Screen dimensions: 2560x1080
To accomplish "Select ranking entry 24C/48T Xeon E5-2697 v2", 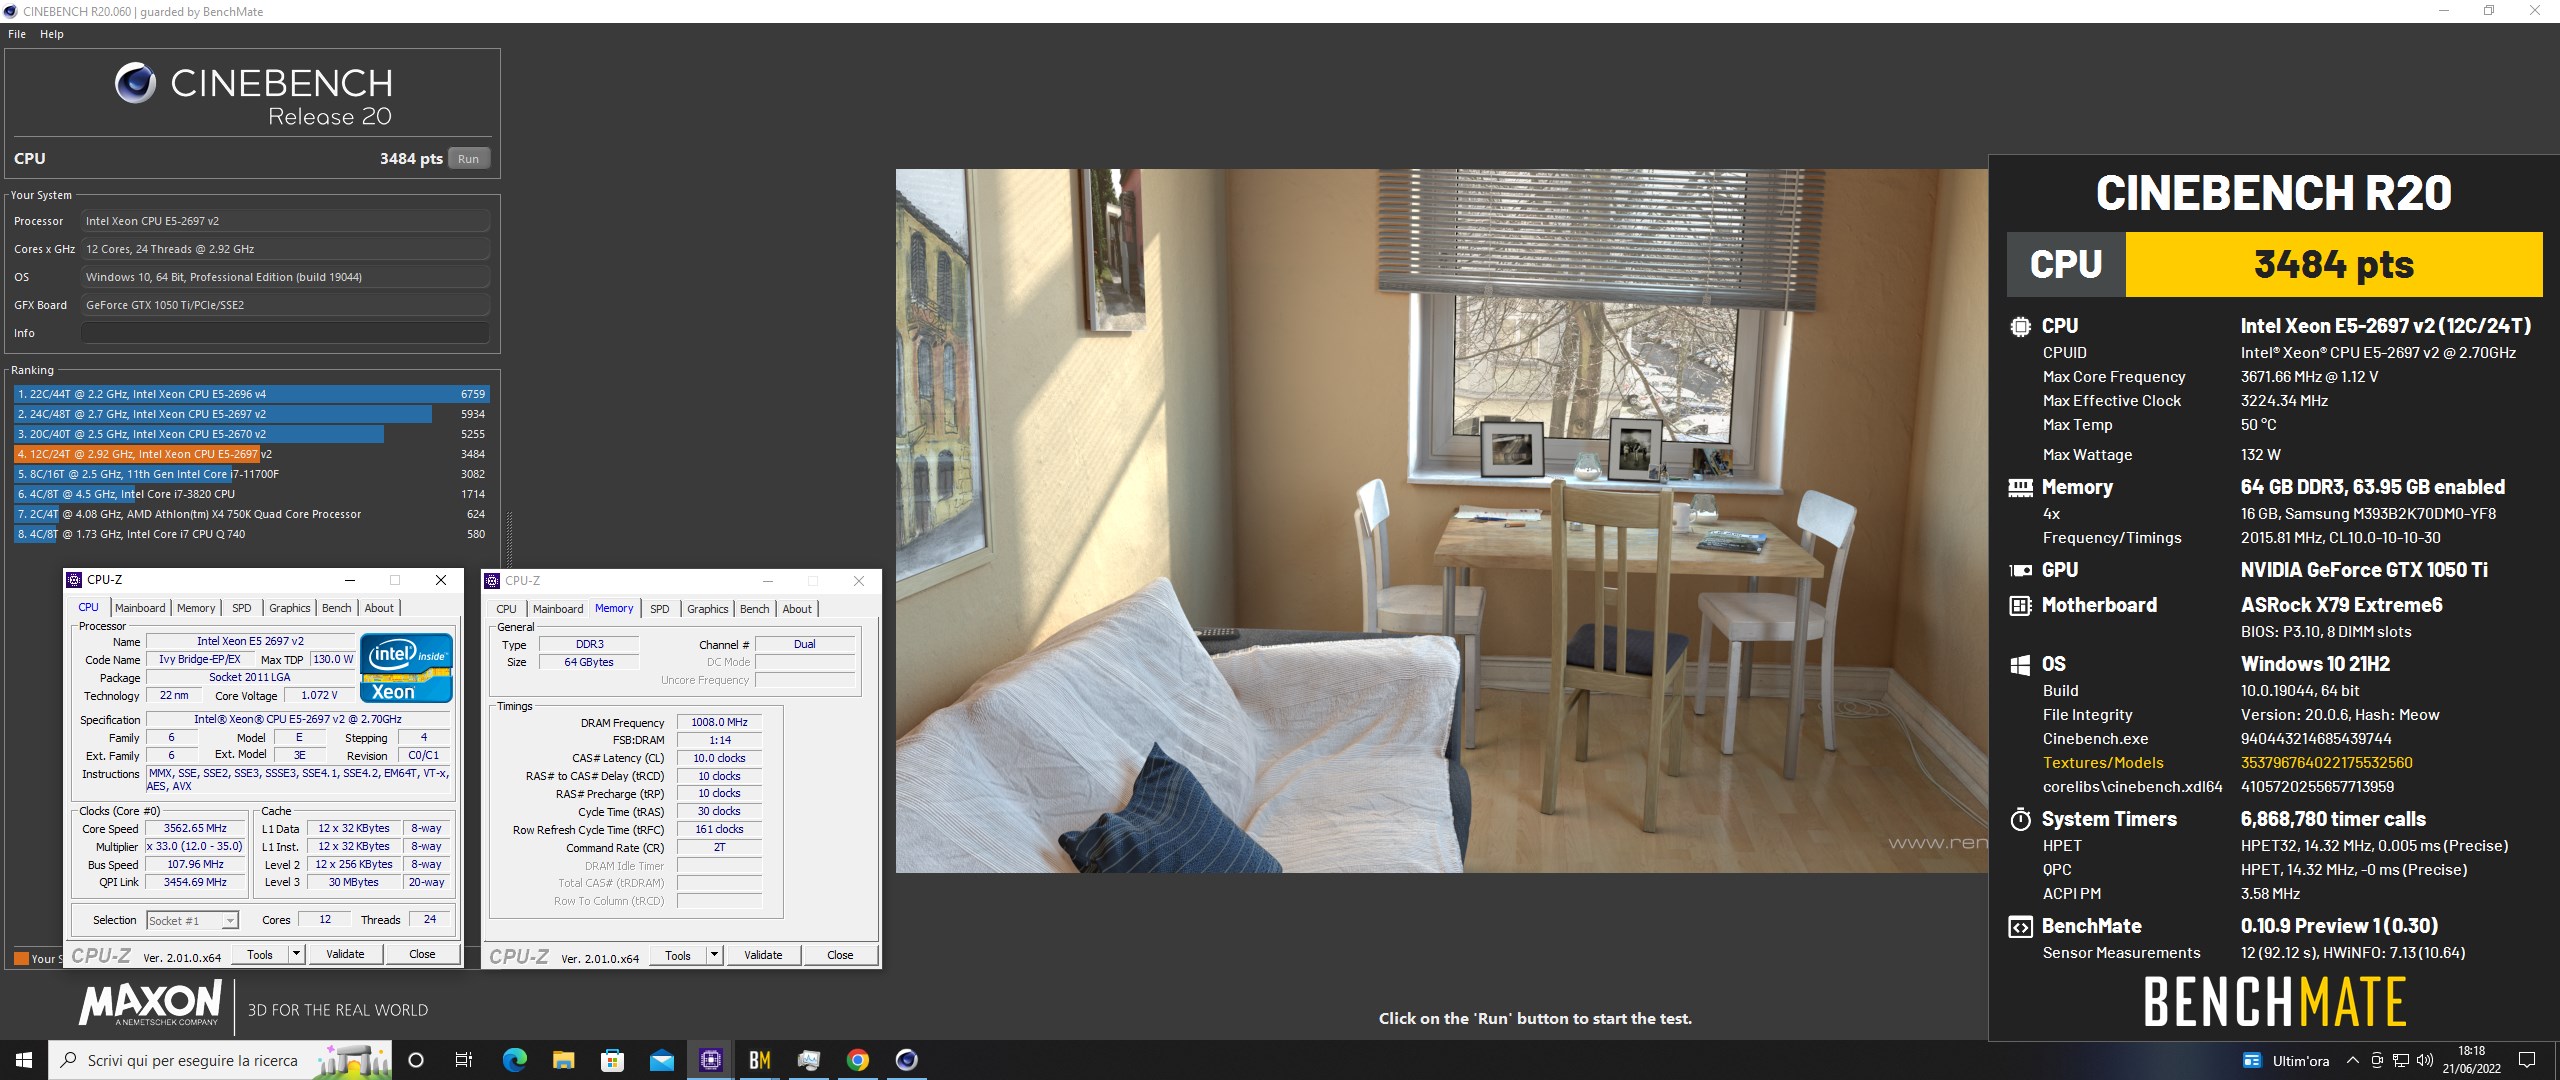I will (251, 414).
